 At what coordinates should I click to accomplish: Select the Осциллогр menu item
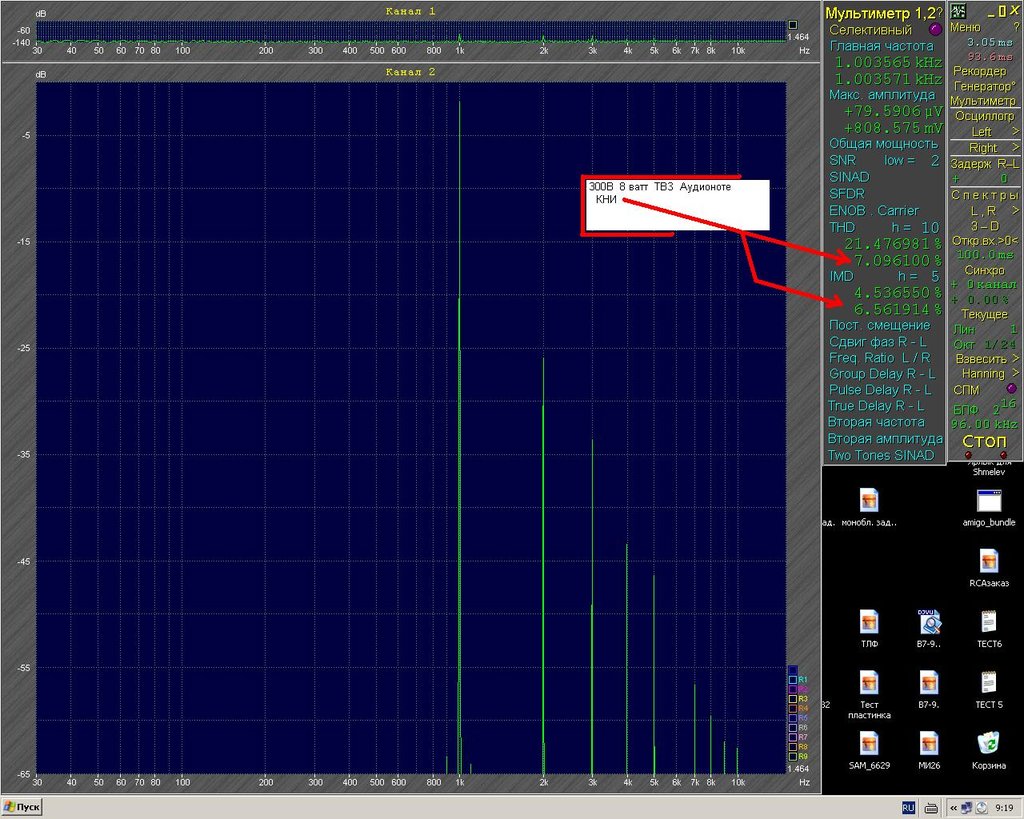(984, 116)
